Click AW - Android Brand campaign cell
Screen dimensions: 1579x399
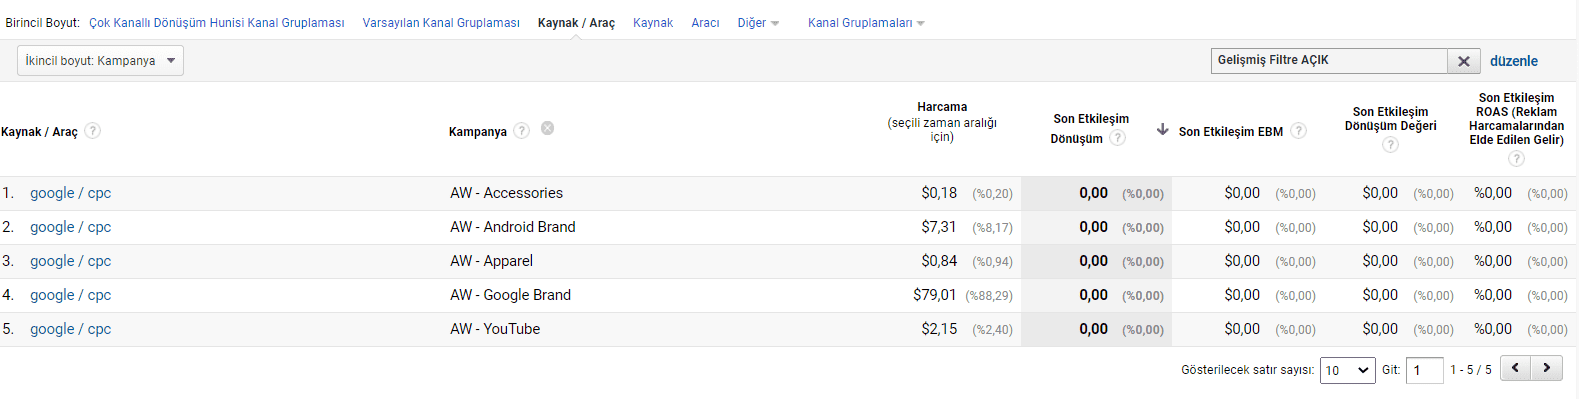[513, 227]
